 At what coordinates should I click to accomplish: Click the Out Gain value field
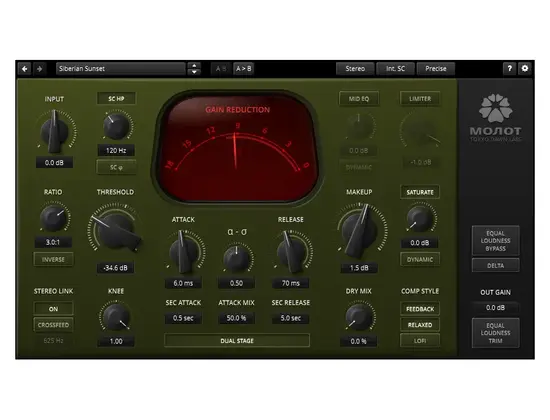[x=495, y=308]
